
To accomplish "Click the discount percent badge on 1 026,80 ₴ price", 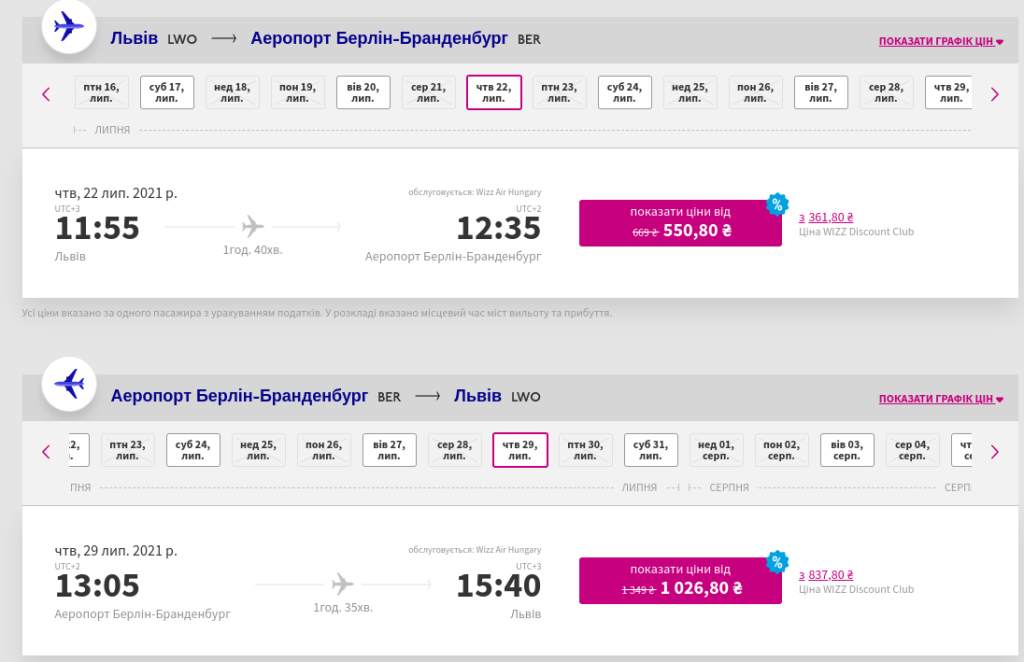I will pyautogui.click(x=777, y=561).
